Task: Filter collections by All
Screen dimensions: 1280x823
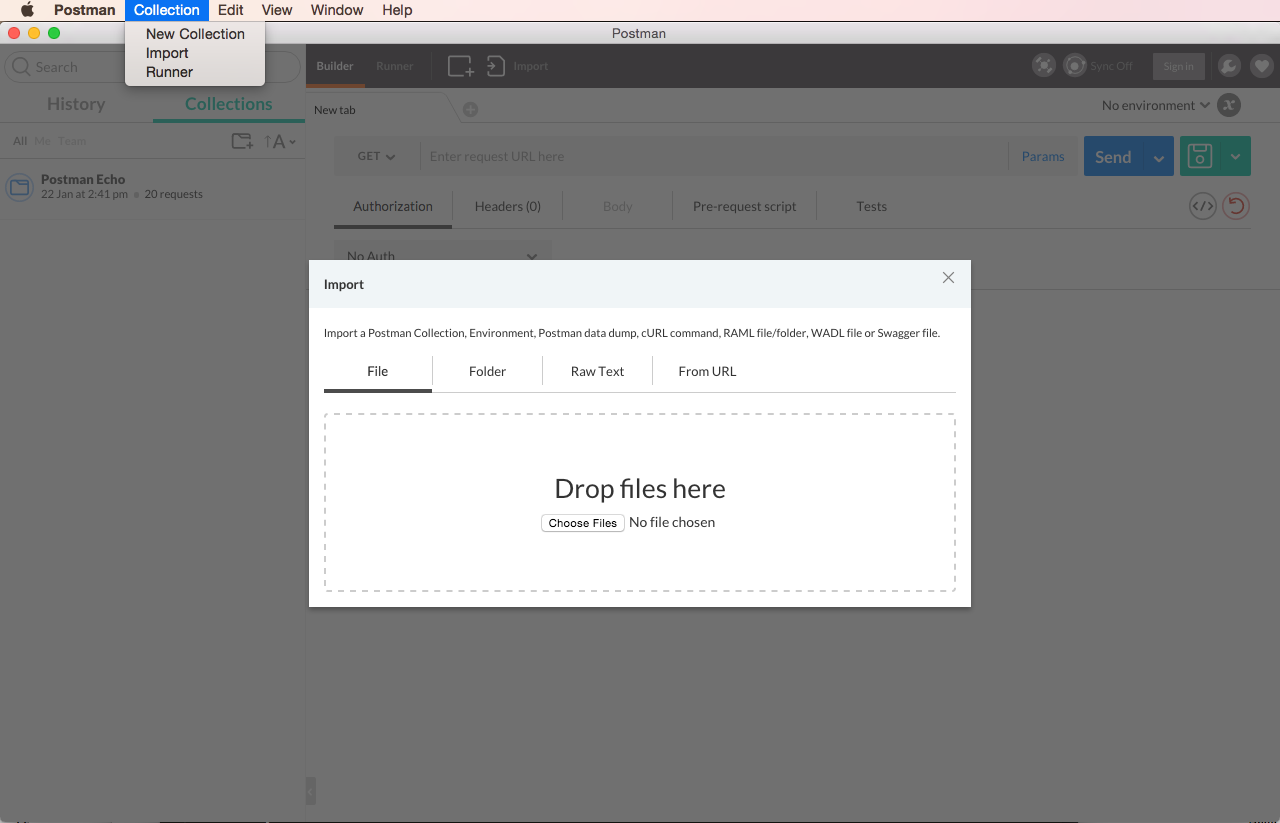Action: (x=20, y=141)
